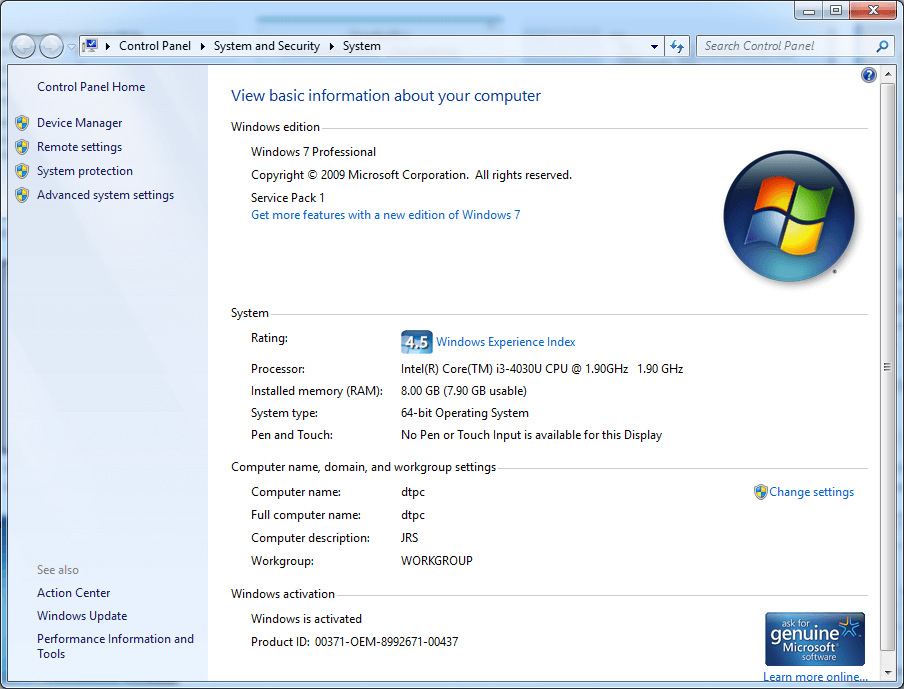Image resolution: width=904 pixels, height=689 pixels.
Task: Open the recent pages dropdown arrow
Action: pos(71,47)
